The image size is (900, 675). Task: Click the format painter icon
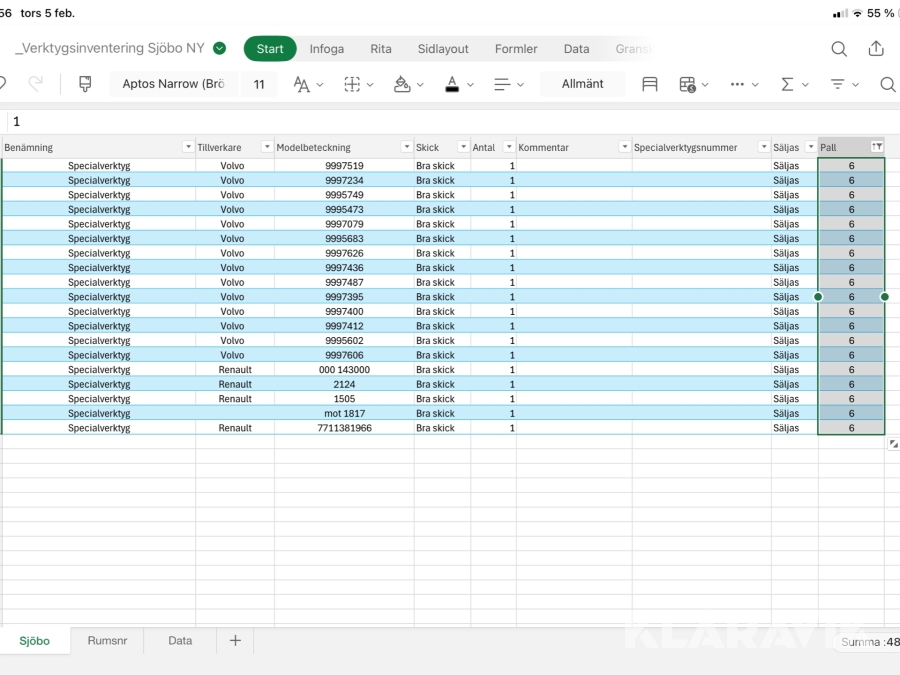click(85, 84)
